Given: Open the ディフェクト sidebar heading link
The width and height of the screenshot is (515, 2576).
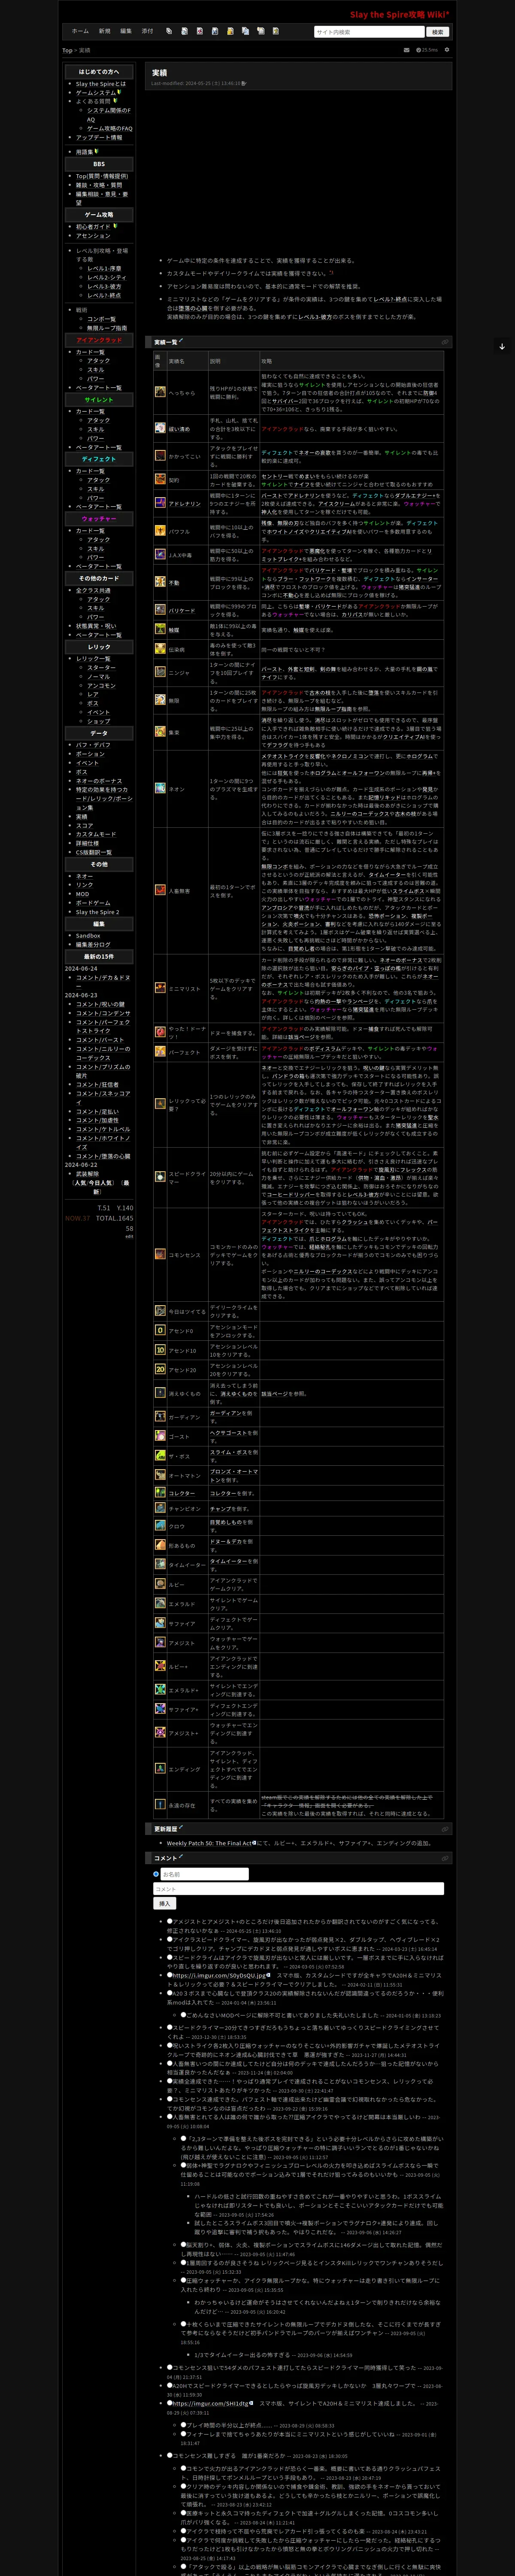Looking at the screenshot, I should pos(99,459).
